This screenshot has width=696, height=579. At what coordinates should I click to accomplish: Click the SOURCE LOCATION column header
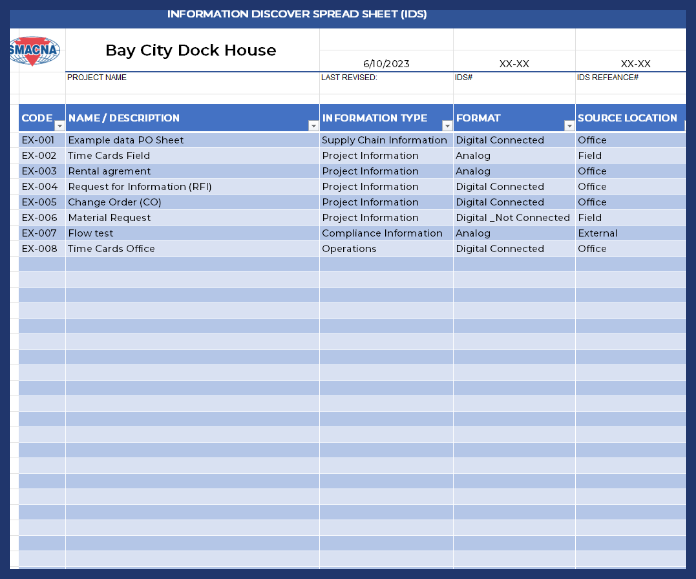pos(631,118)
